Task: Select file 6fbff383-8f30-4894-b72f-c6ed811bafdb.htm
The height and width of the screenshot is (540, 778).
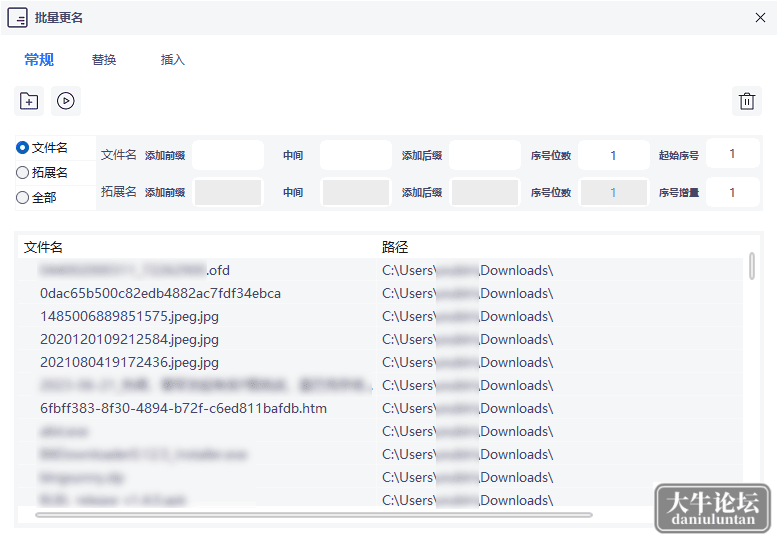Action: (184, 408)
